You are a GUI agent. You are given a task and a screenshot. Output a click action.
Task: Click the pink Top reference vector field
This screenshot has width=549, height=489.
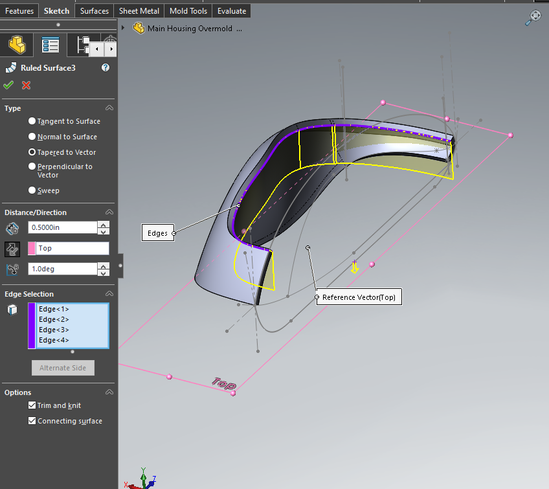click(69, 248)
